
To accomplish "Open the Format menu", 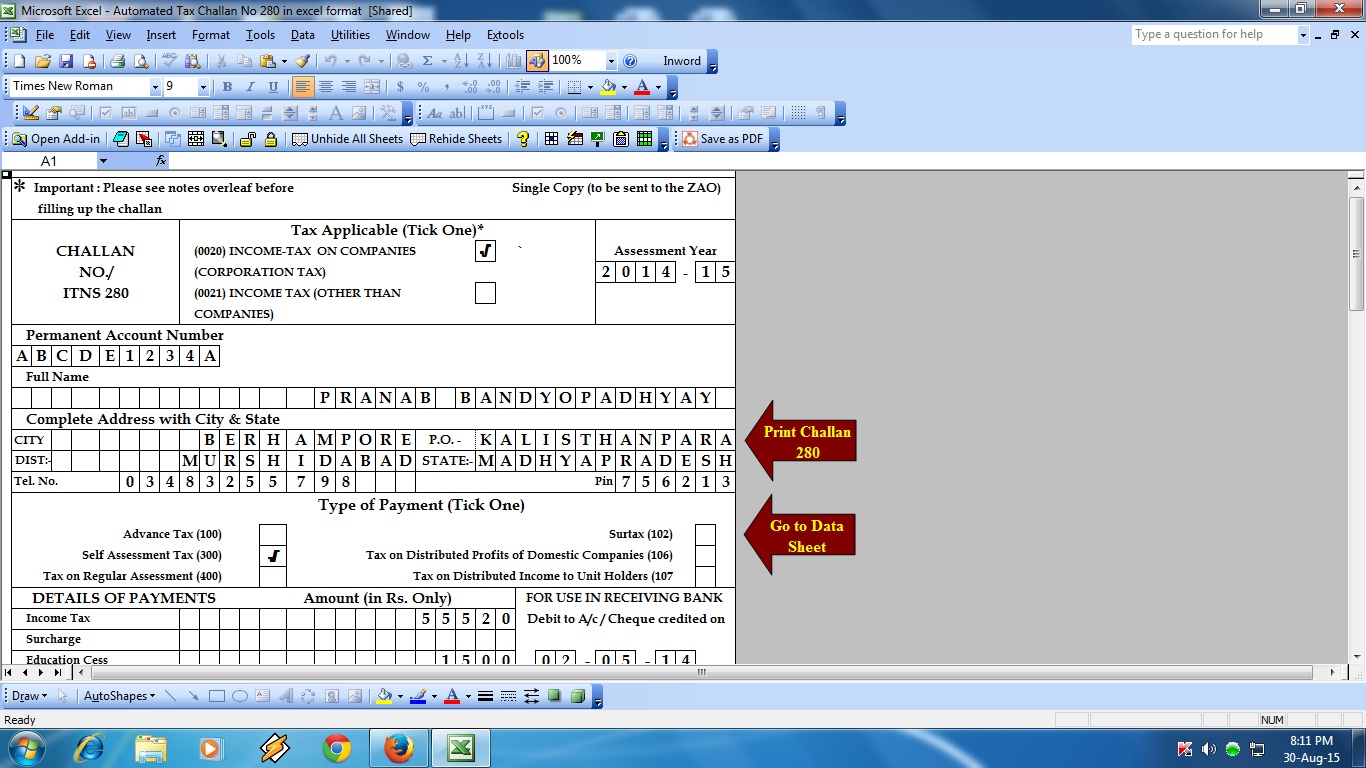I will 211,35.
